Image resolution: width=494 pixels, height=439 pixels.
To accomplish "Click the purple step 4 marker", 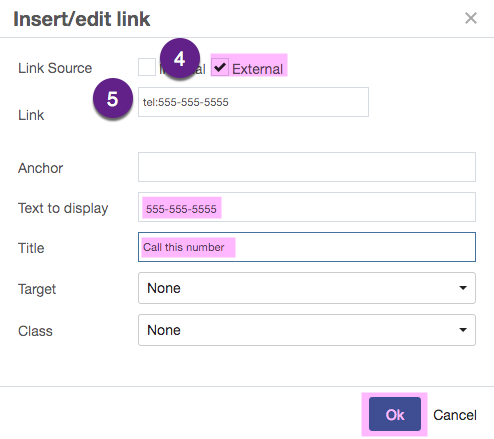I will (180, 58).
